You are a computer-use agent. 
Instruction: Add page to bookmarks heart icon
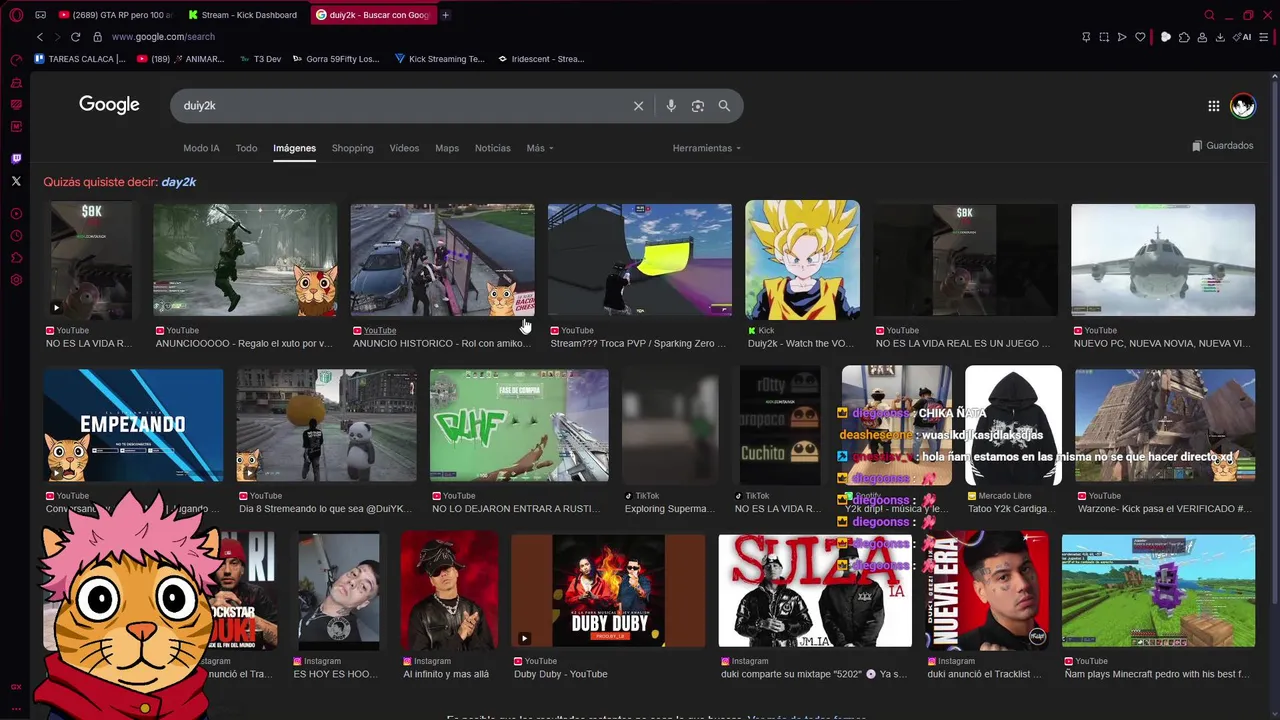[x=1140, y=37]
